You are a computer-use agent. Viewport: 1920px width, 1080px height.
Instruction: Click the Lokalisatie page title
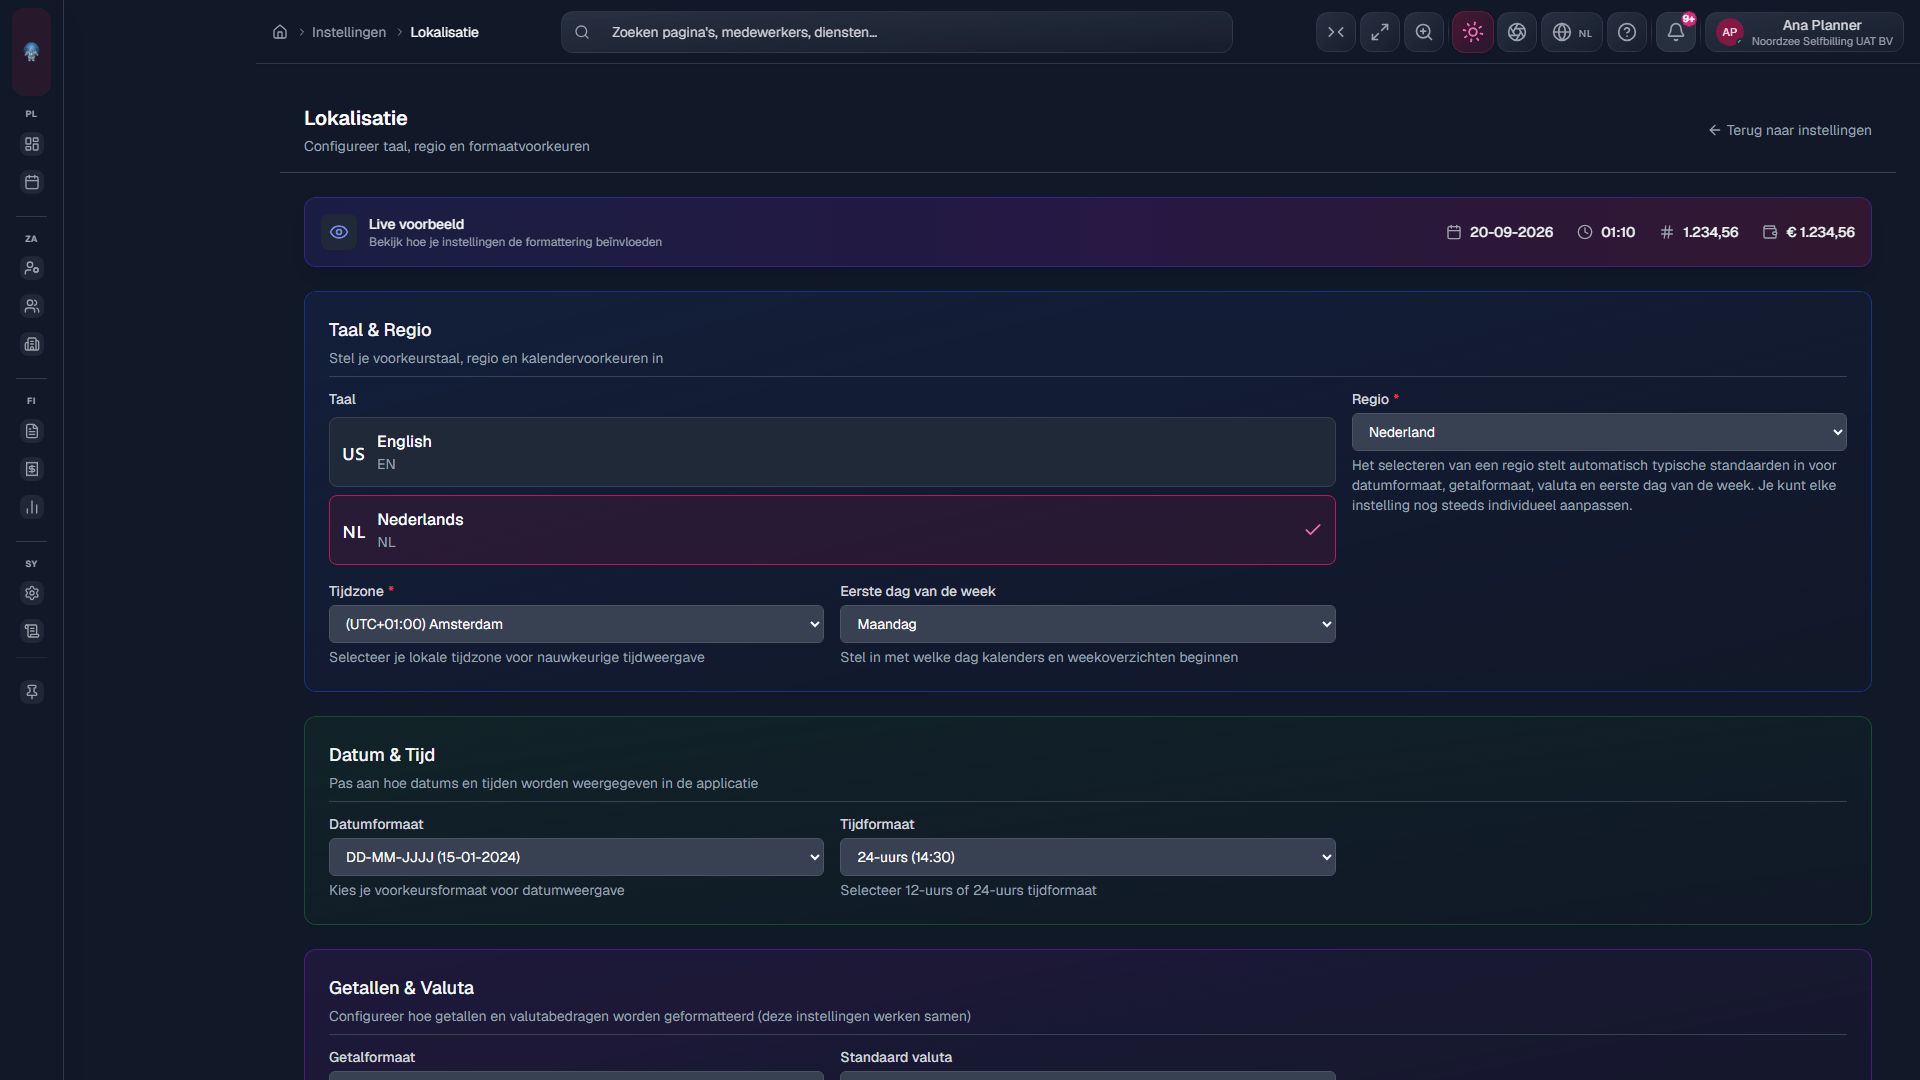coord(356,118)
